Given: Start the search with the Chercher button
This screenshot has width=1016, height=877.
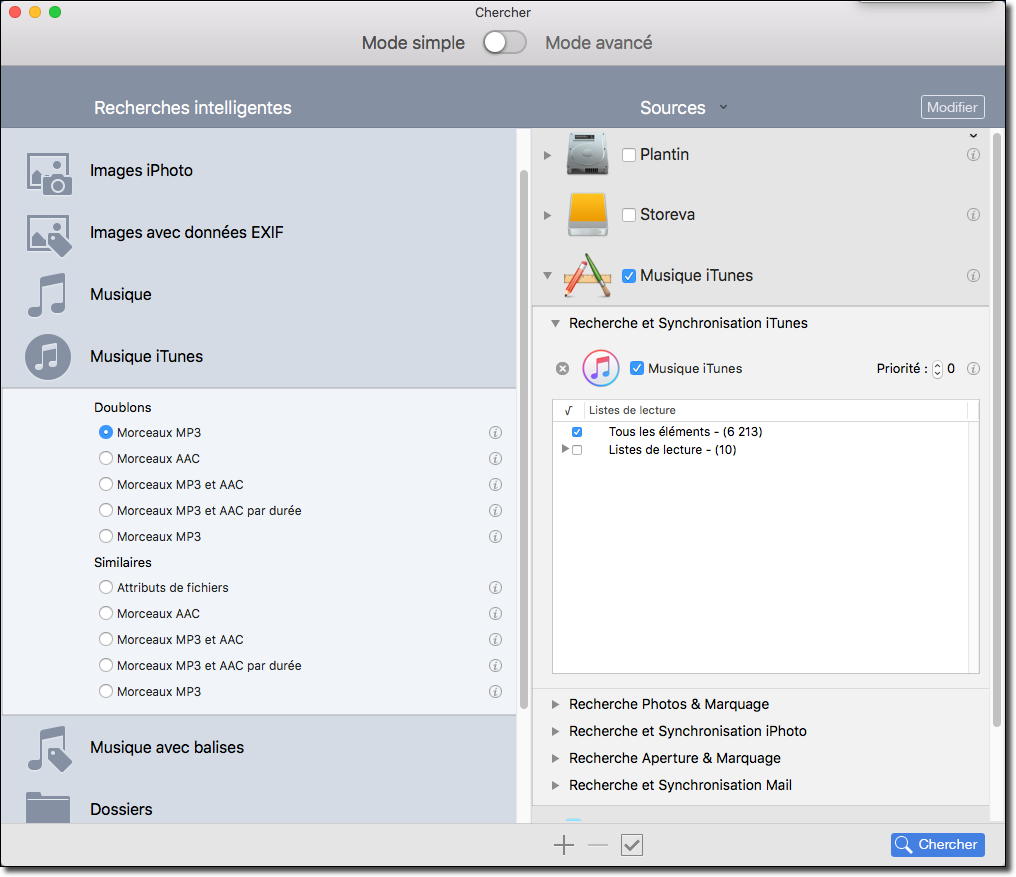Looking at the screenshot, I should [x=938, y=845].
